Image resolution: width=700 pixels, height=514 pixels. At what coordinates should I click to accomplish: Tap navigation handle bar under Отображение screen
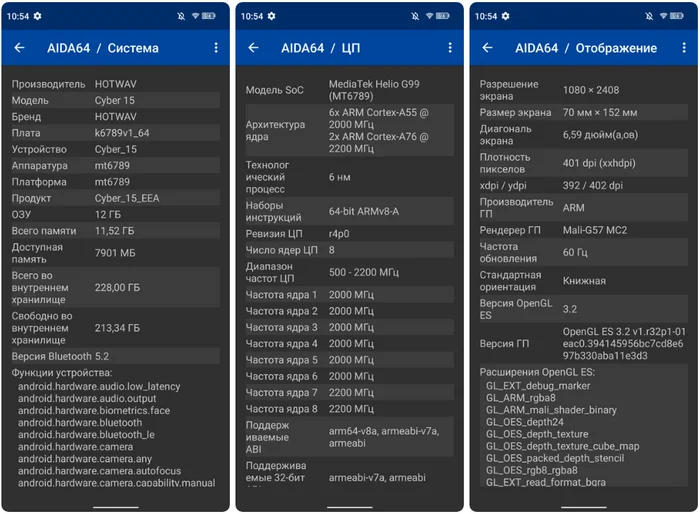(583, 507)
